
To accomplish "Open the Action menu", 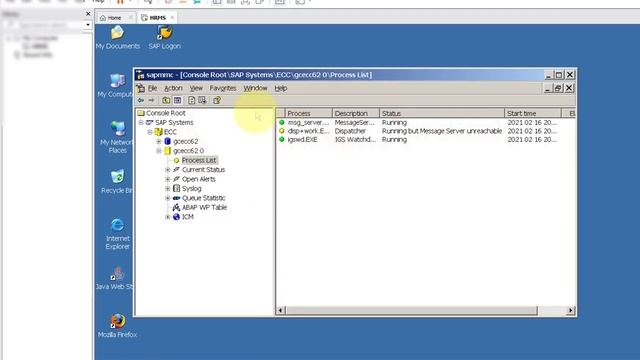I will coord(173,88).
